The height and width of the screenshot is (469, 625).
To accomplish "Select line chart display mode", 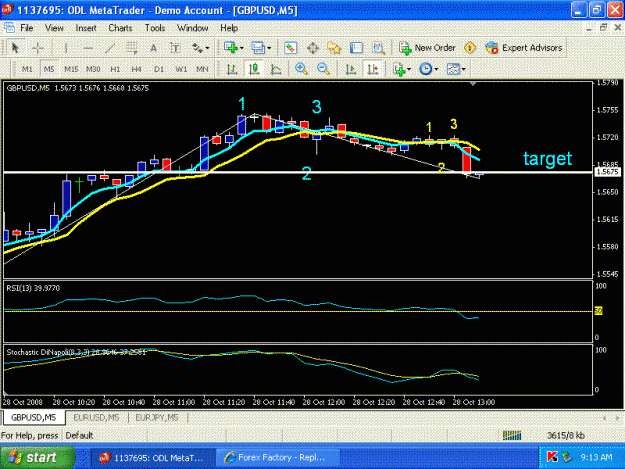I will click(276, 69).
